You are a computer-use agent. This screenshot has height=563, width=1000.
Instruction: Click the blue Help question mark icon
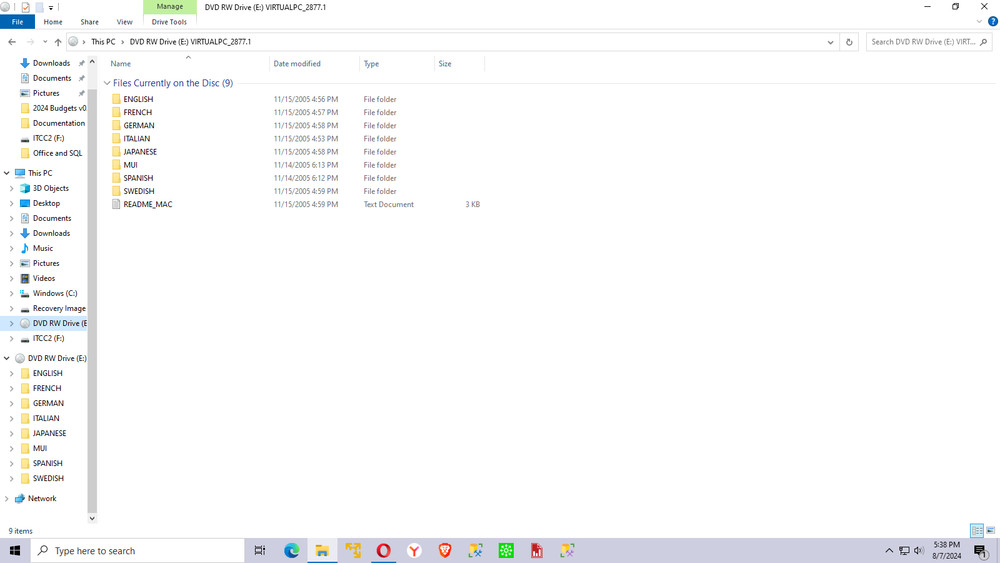pyautogui.click(x=993, y=21)
